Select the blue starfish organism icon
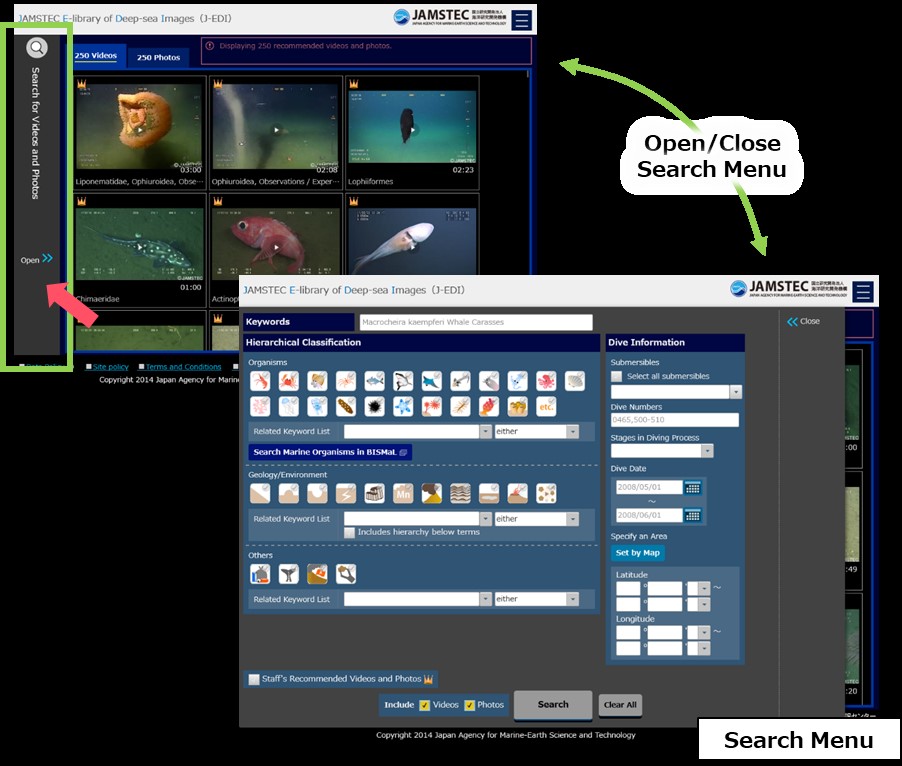The height and width of the screenshot is (766, 902). coord(403,407)
